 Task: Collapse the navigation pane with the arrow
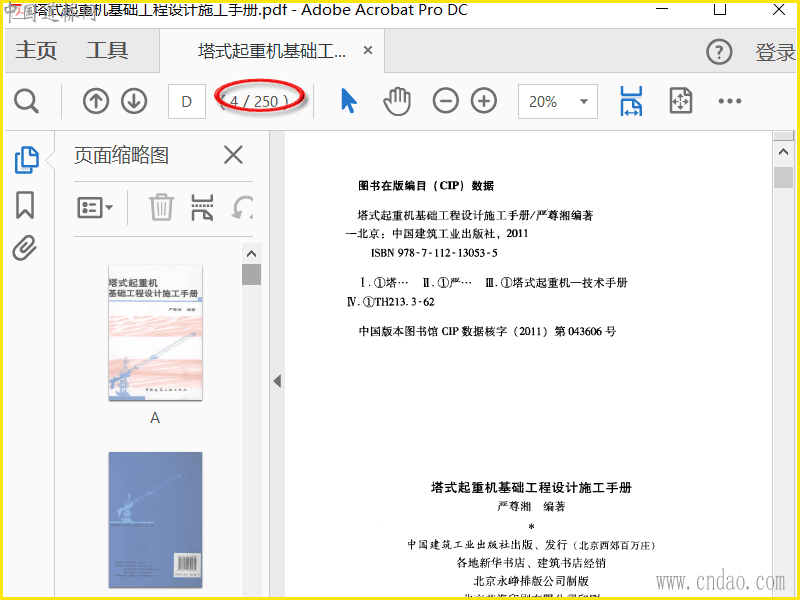[277, 381]
